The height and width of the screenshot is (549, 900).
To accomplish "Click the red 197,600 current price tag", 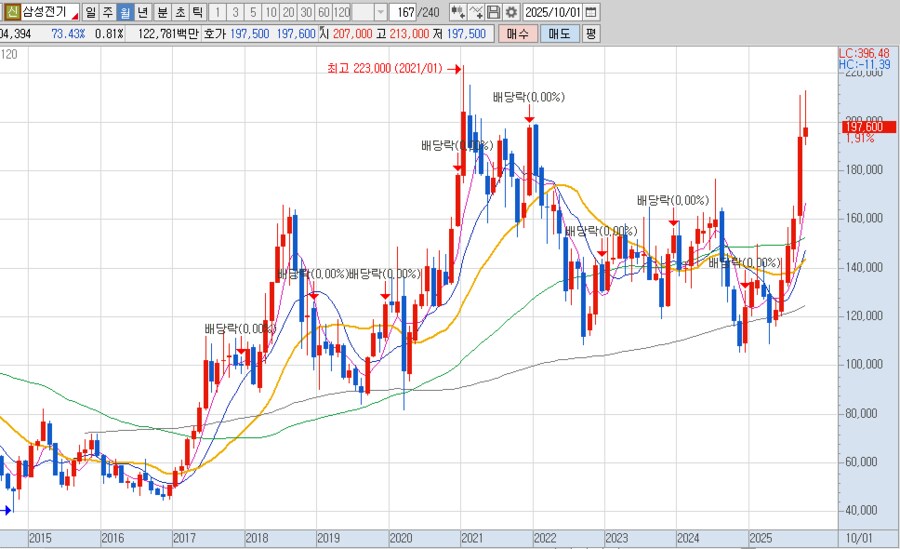I will [x=863, y=127].
